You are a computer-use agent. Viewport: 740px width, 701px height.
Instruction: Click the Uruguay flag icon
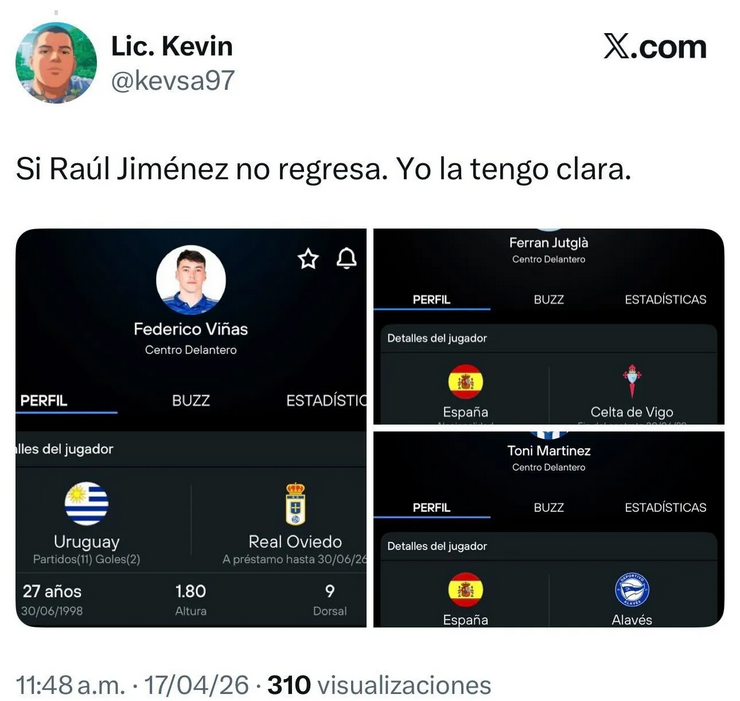pos(86,504)
